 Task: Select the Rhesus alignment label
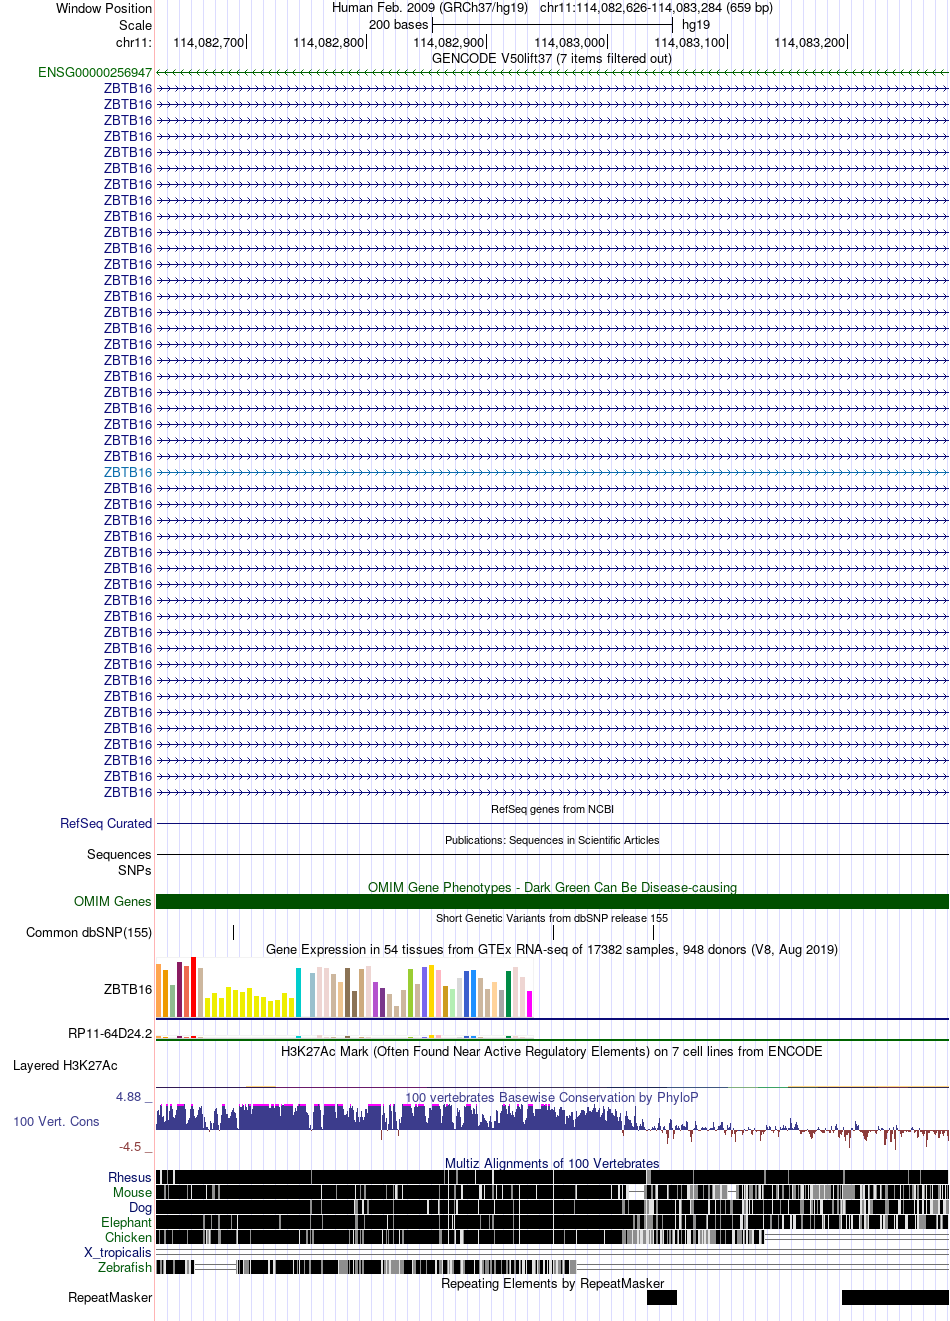coord(130,1177)
